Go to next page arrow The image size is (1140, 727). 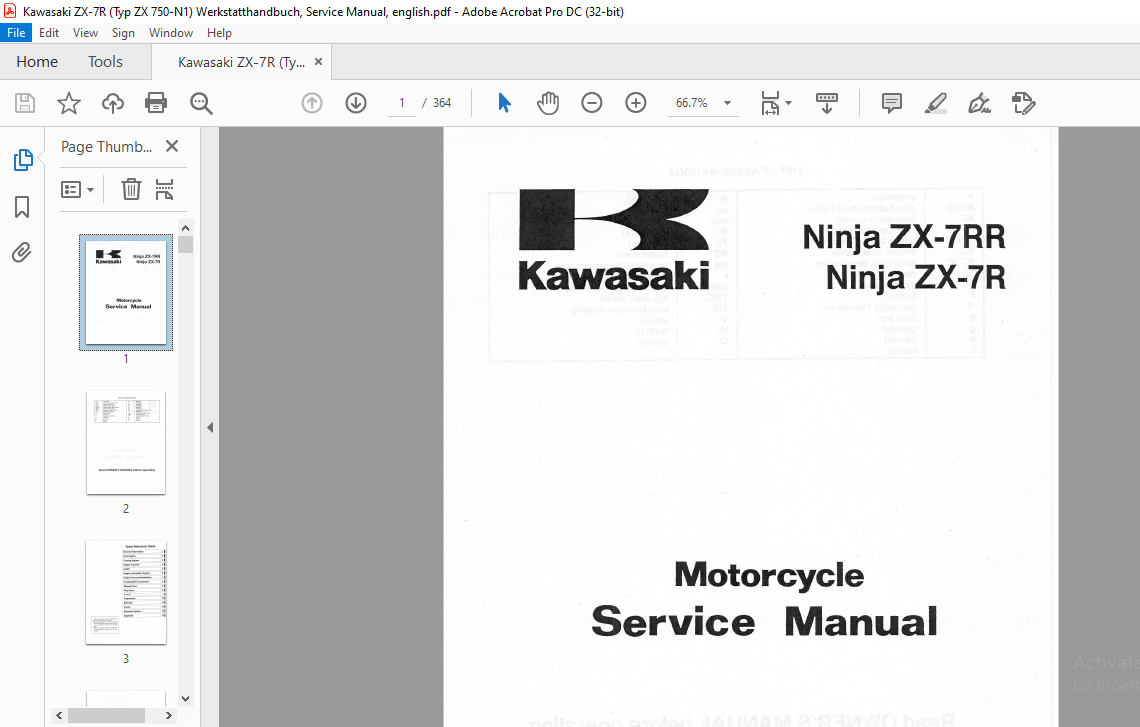click(356, 103)
